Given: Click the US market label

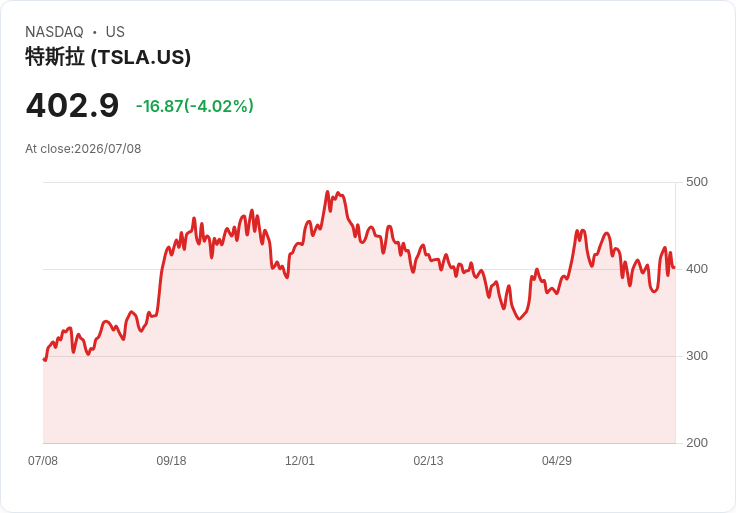Looking at the screenshot, I should (115, 32).
